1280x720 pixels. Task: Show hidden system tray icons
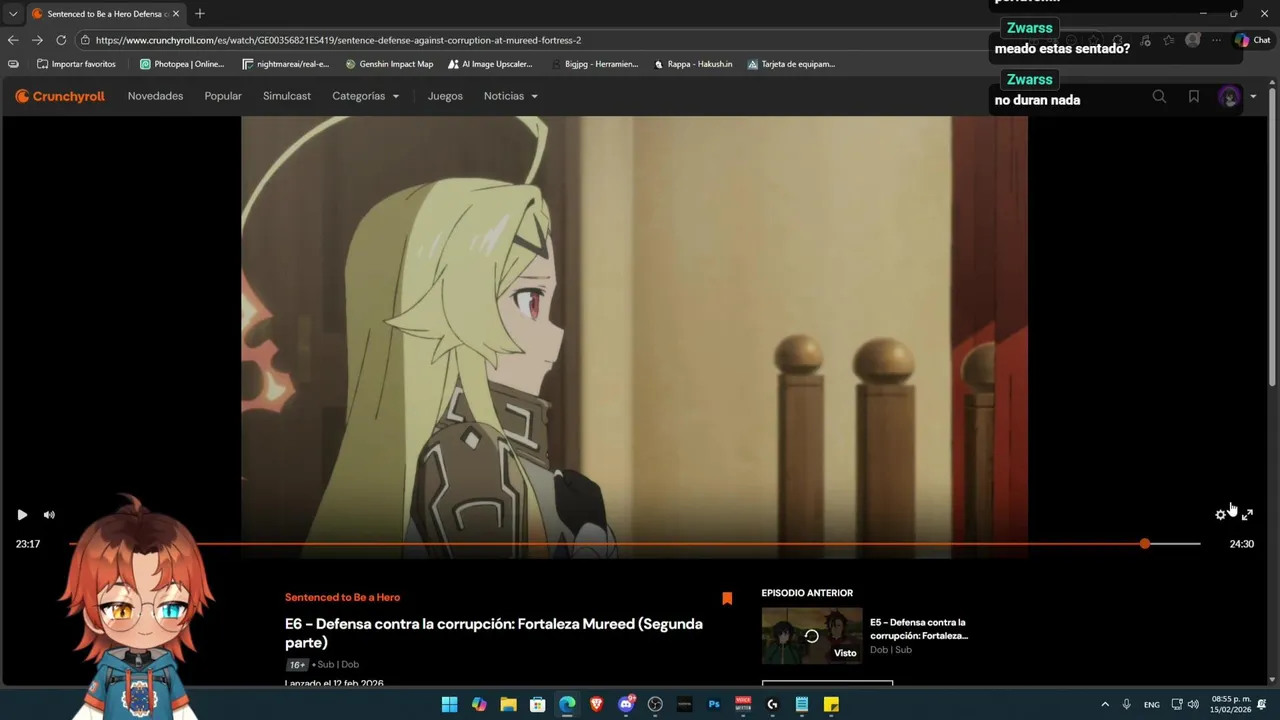coord(1105,704)
